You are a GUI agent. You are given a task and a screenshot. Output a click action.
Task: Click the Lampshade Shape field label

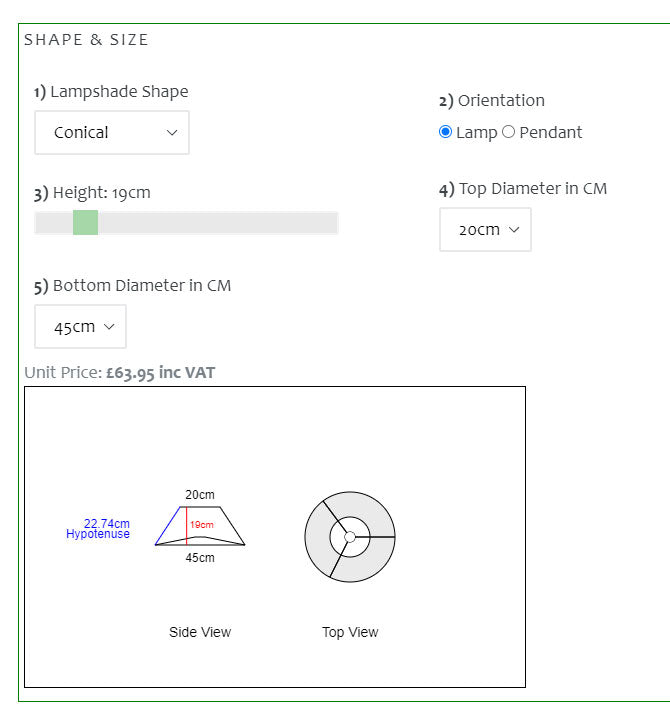click(111, 92)
